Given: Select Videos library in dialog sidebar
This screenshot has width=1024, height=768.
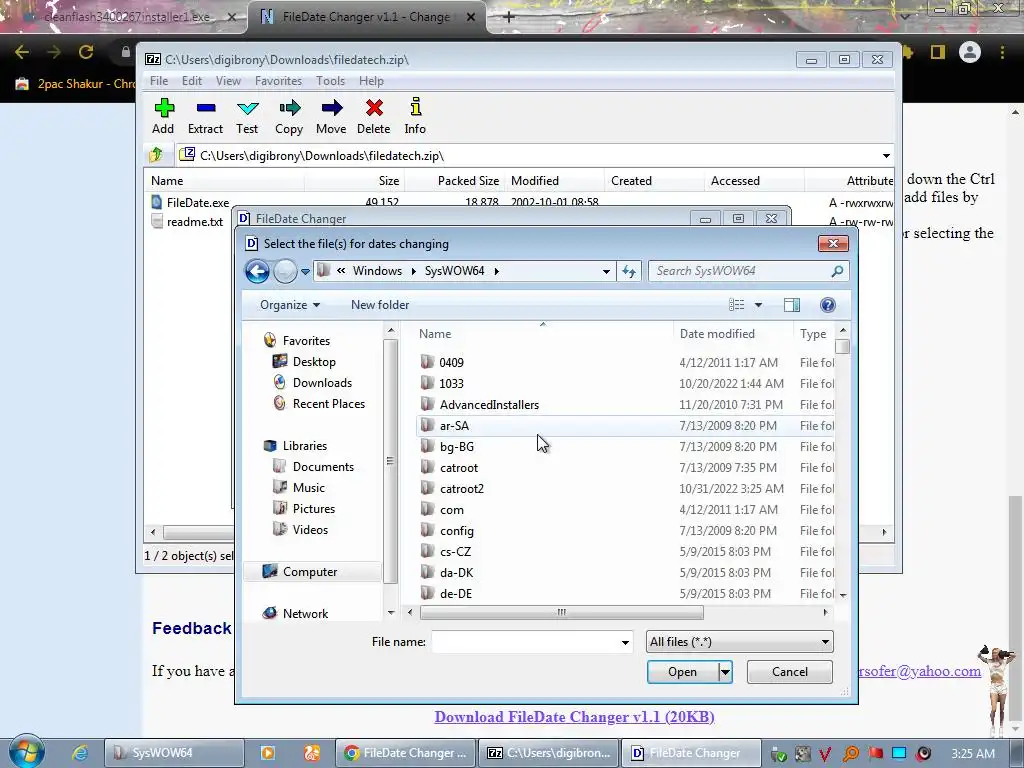Looking at the screenshot, I should coord(310,530).
